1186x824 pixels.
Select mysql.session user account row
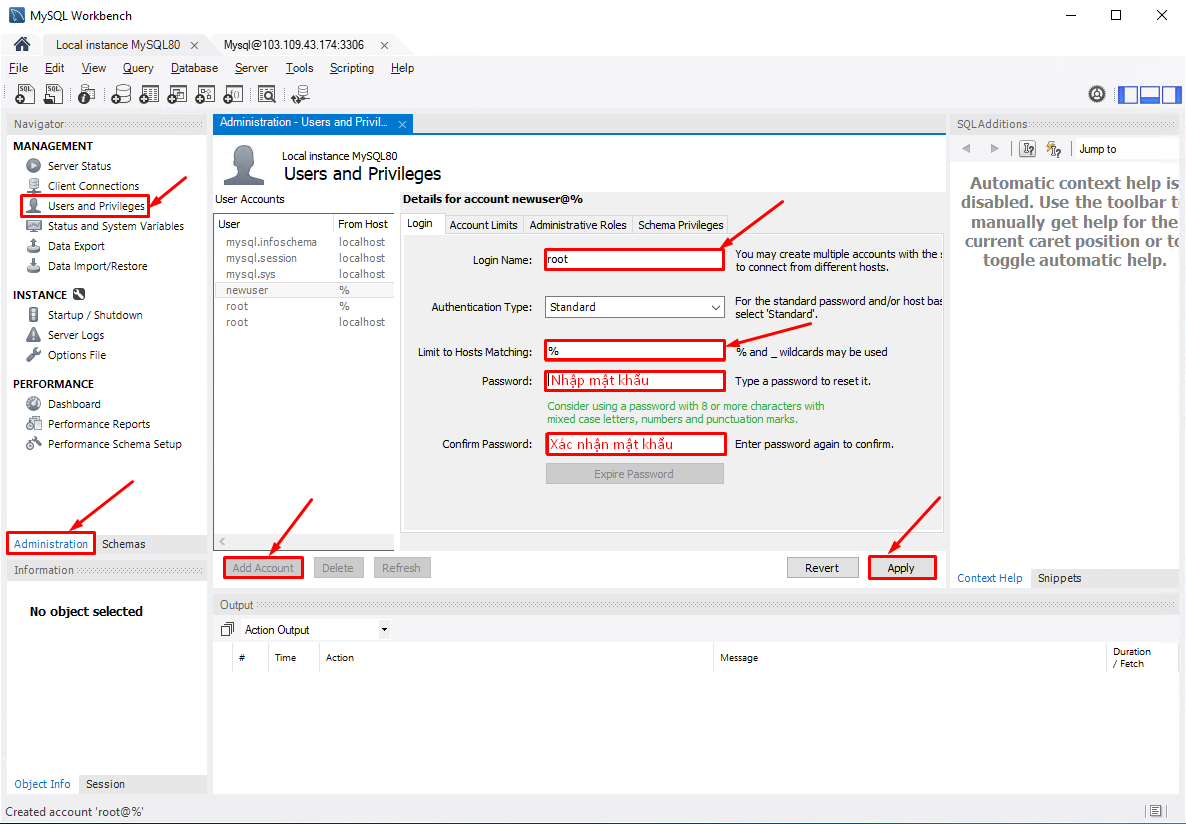coord(304,258)
